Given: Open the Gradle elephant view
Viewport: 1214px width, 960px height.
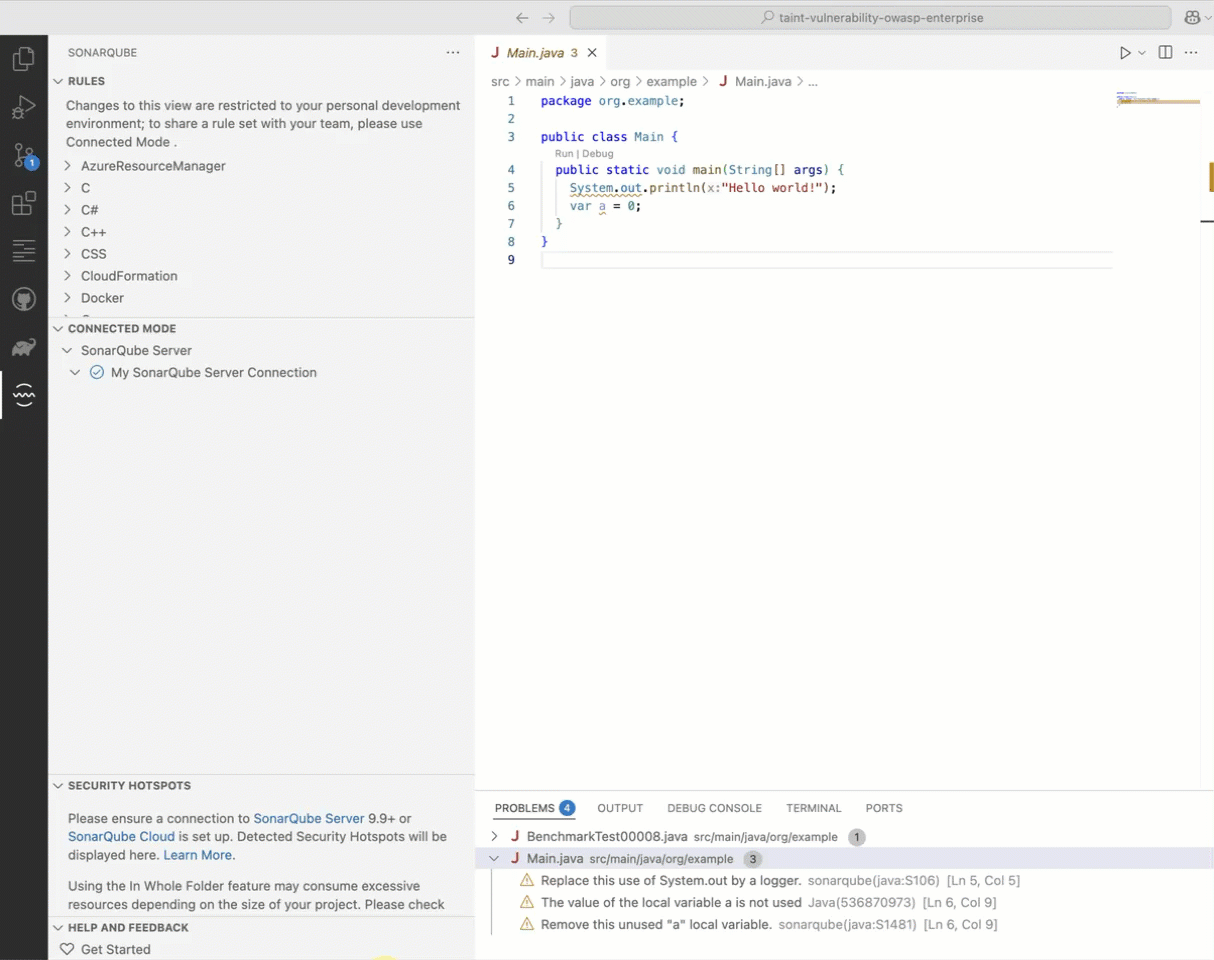Looking at the screenshot, I should 23,347.
